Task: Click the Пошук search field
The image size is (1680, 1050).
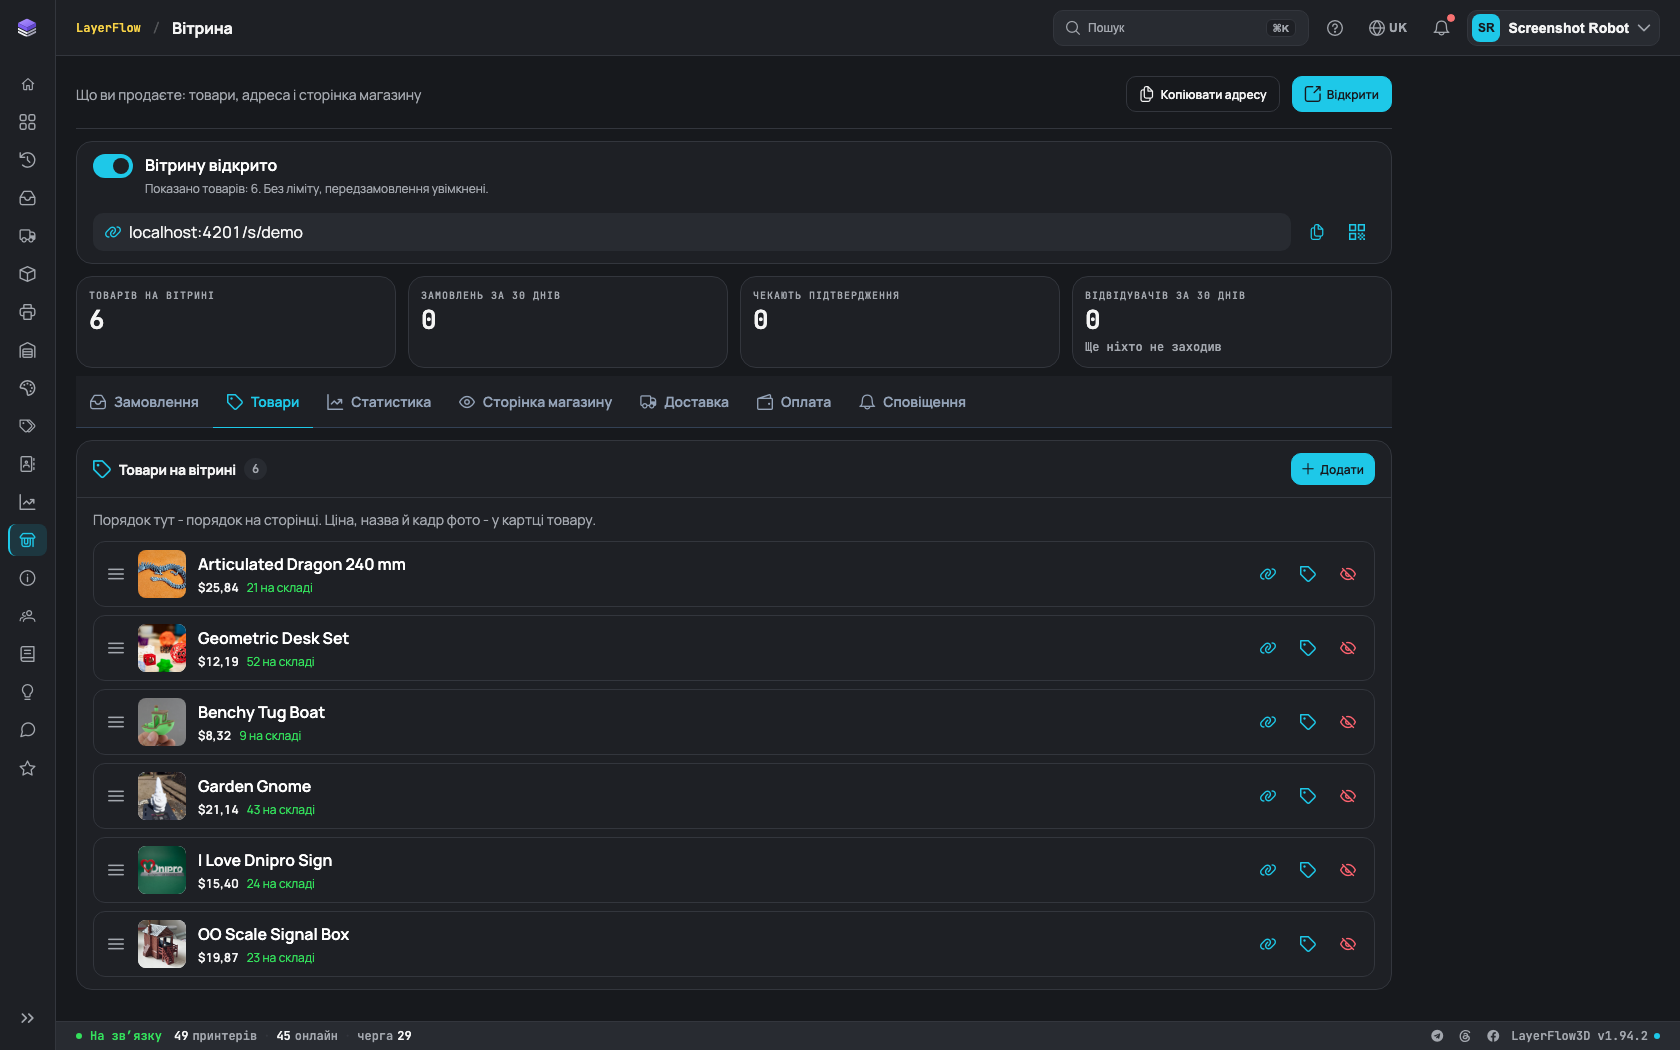Action: coord(1181,28)
